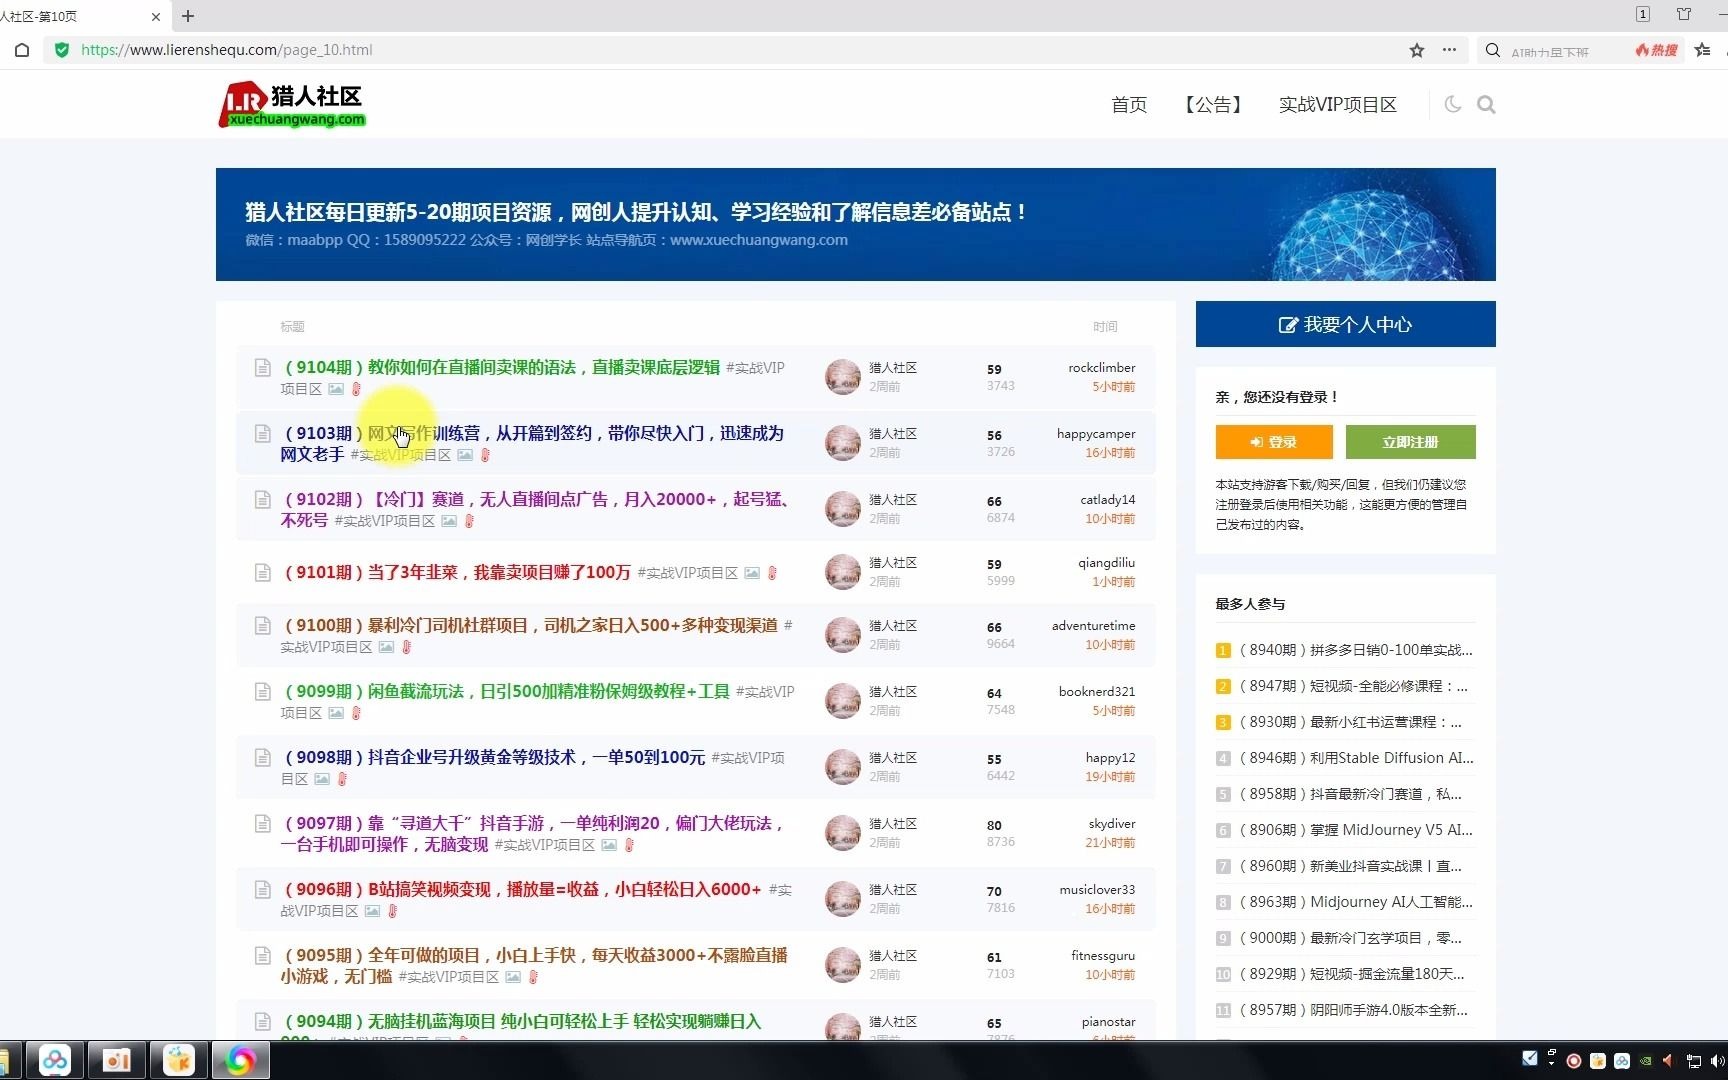Open sidebar item 9000期 最新冷门玄学项目

click(x=1351, y=938)
